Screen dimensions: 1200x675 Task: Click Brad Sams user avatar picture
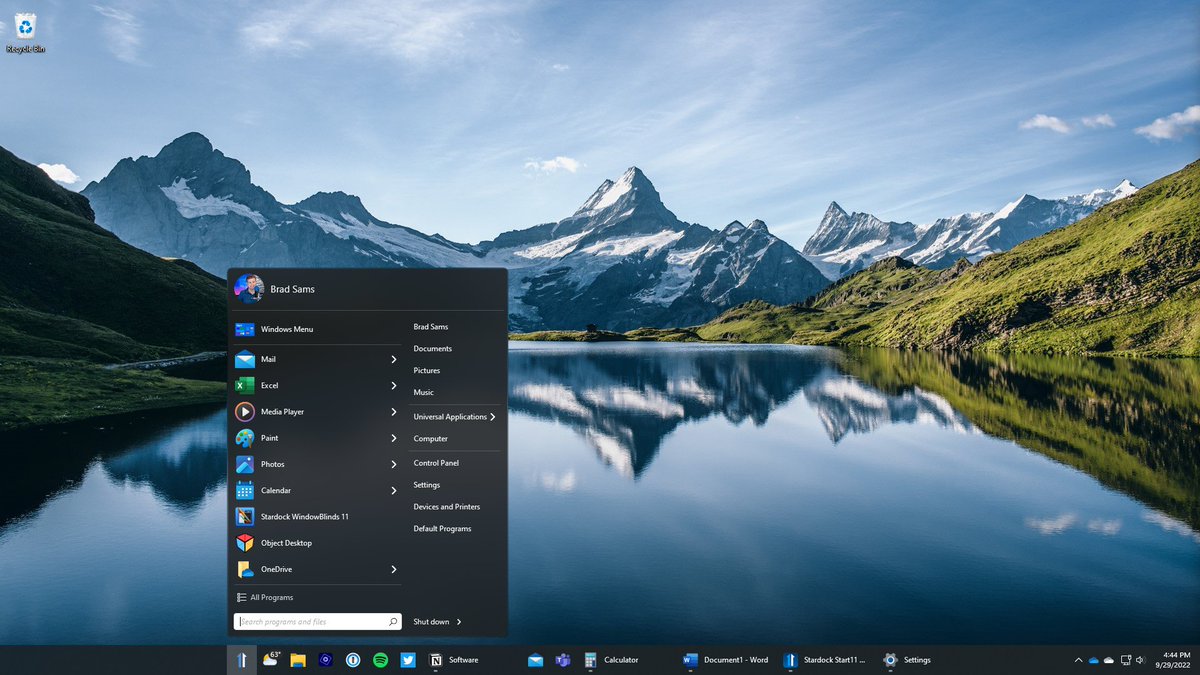coord(249,289)
